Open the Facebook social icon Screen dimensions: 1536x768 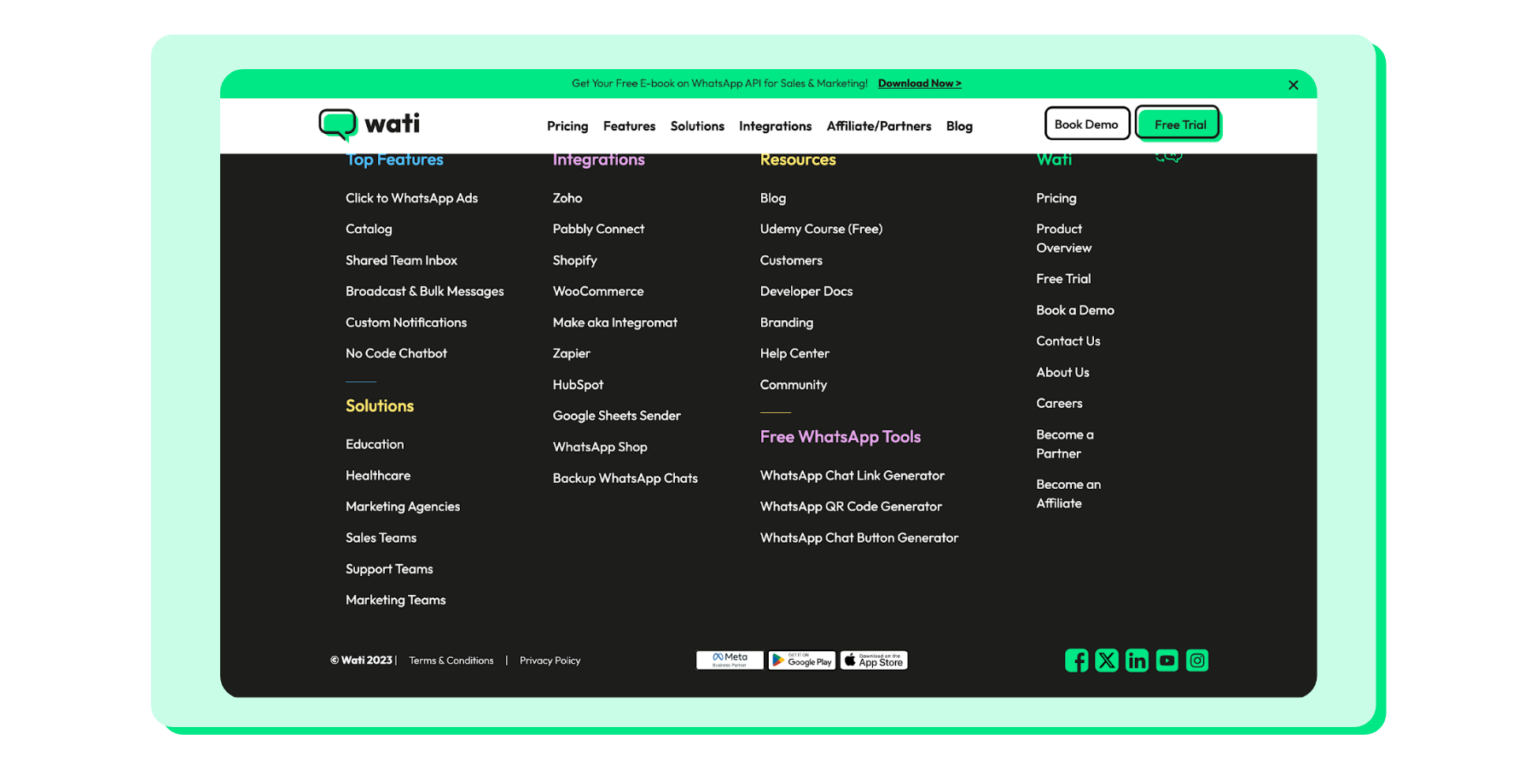(1076, 660)
